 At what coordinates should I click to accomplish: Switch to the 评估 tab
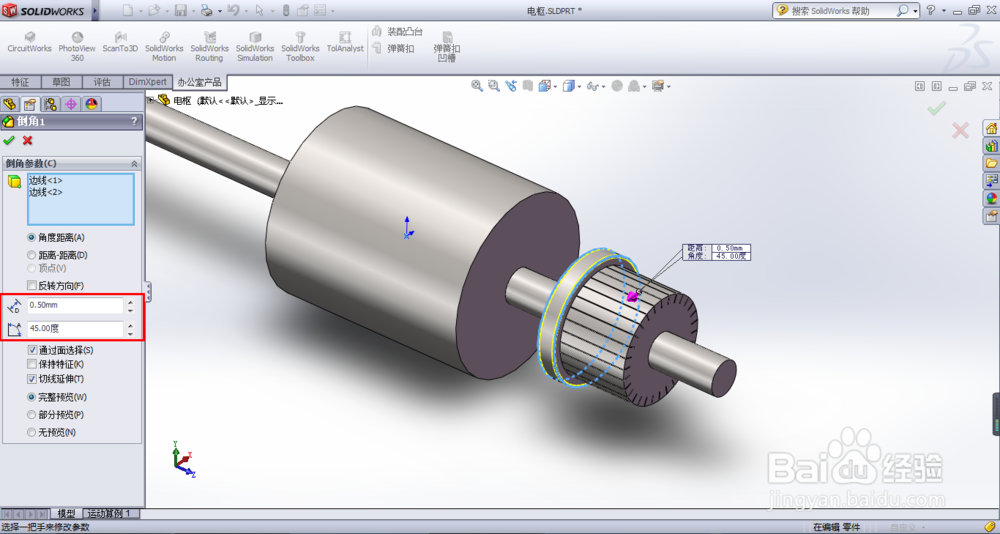(x=102, y=82)
